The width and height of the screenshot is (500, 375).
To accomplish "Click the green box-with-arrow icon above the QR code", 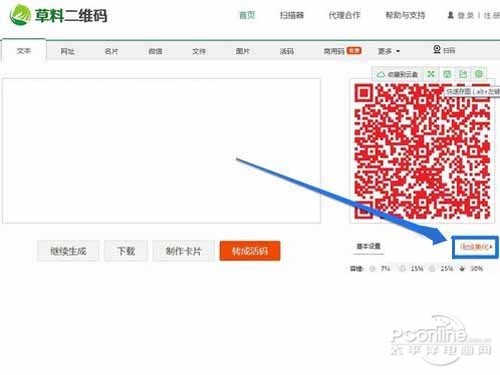I will pos(463,74).
